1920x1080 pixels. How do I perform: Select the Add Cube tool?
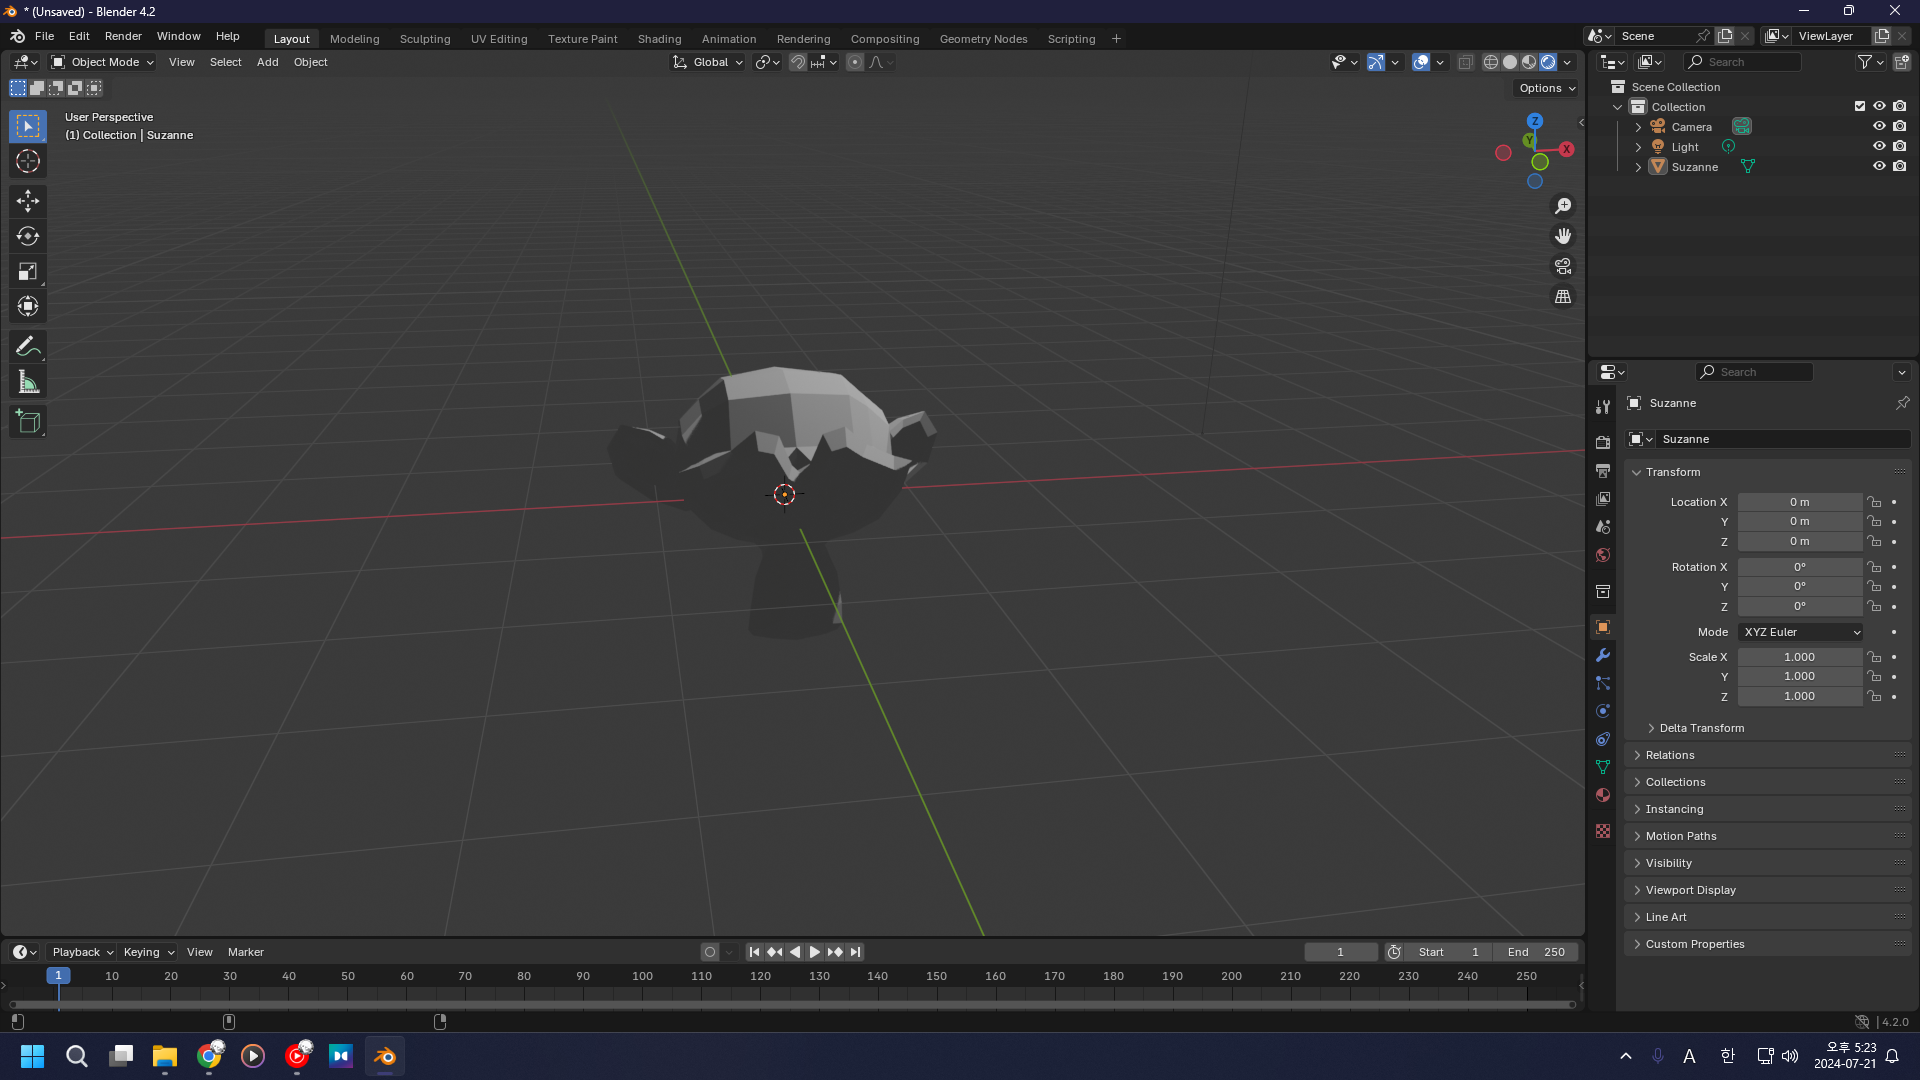[28, 422]
